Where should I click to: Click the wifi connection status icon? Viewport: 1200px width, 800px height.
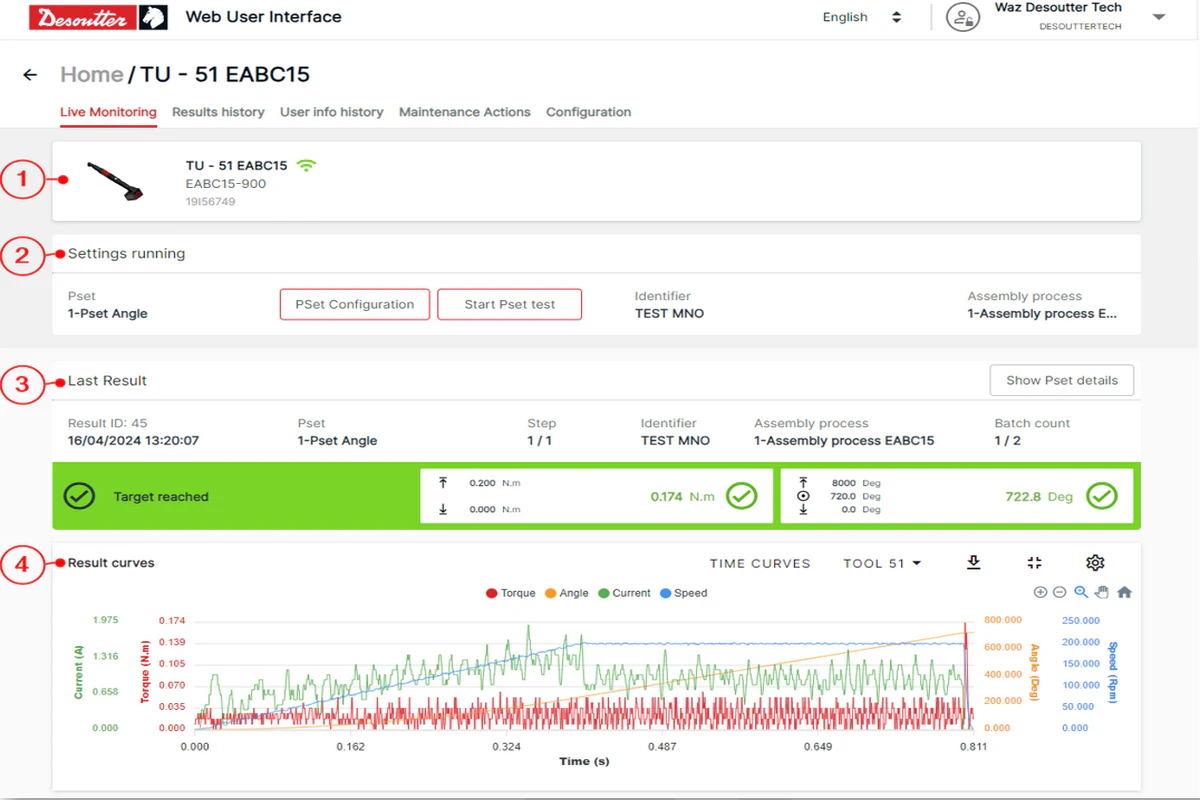click(306, 165)
